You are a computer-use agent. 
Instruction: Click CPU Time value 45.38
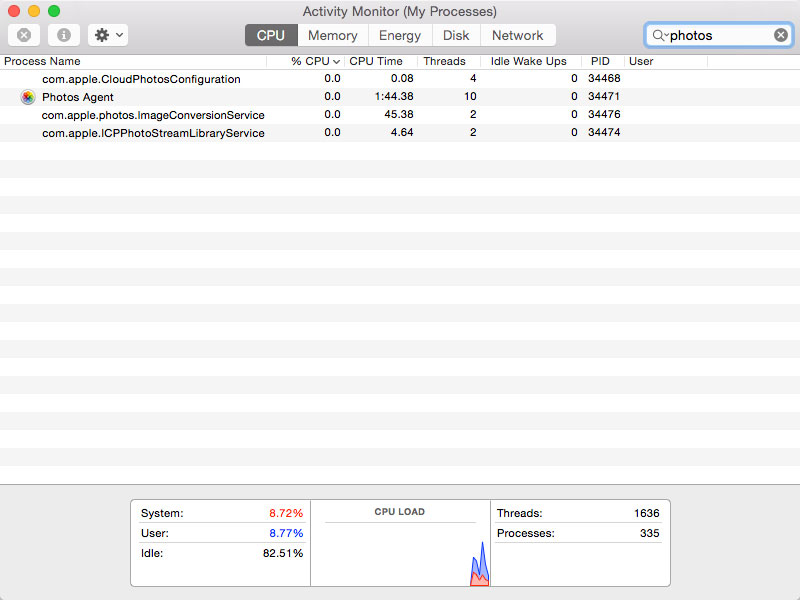(399, 114)
